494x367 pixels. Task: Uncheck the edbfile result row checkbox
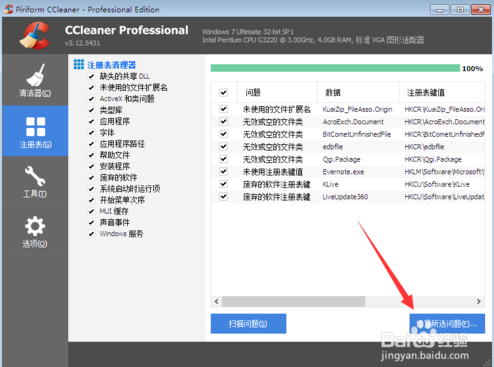coord(223,147)
